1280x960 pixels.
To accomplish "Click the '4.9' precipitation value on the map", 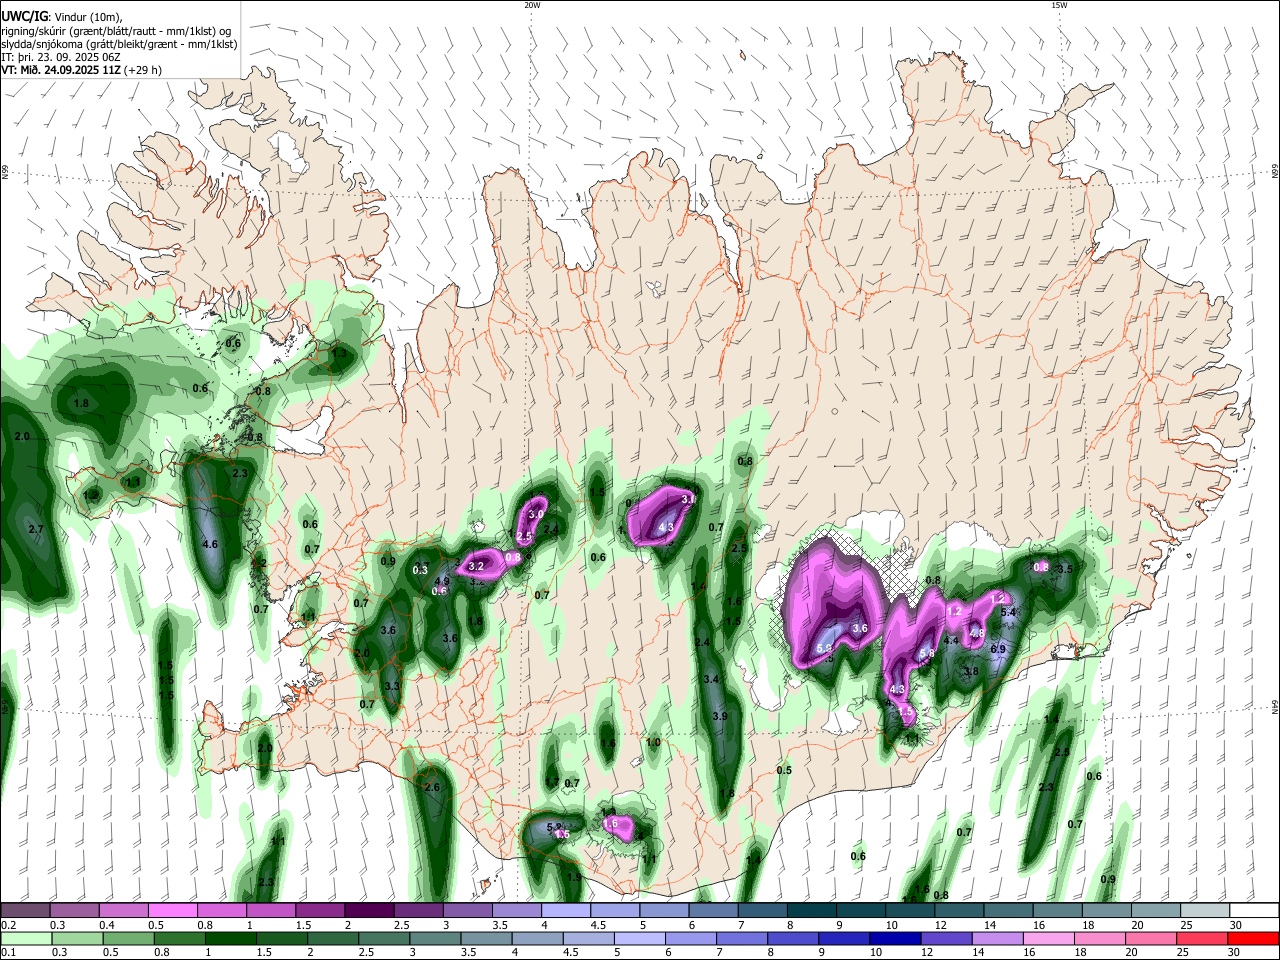I will tap(442, 581).
